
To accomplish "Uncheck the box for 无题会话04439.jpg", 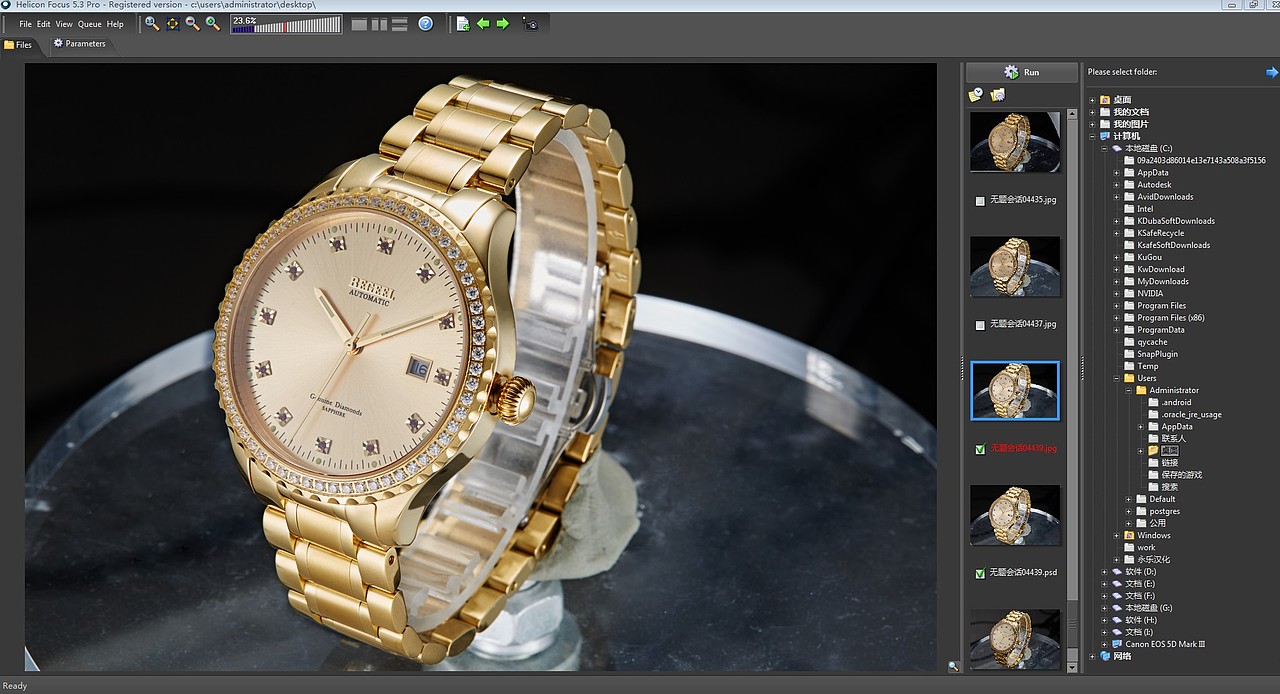I will pyautogui.click(x=980, y=449).
